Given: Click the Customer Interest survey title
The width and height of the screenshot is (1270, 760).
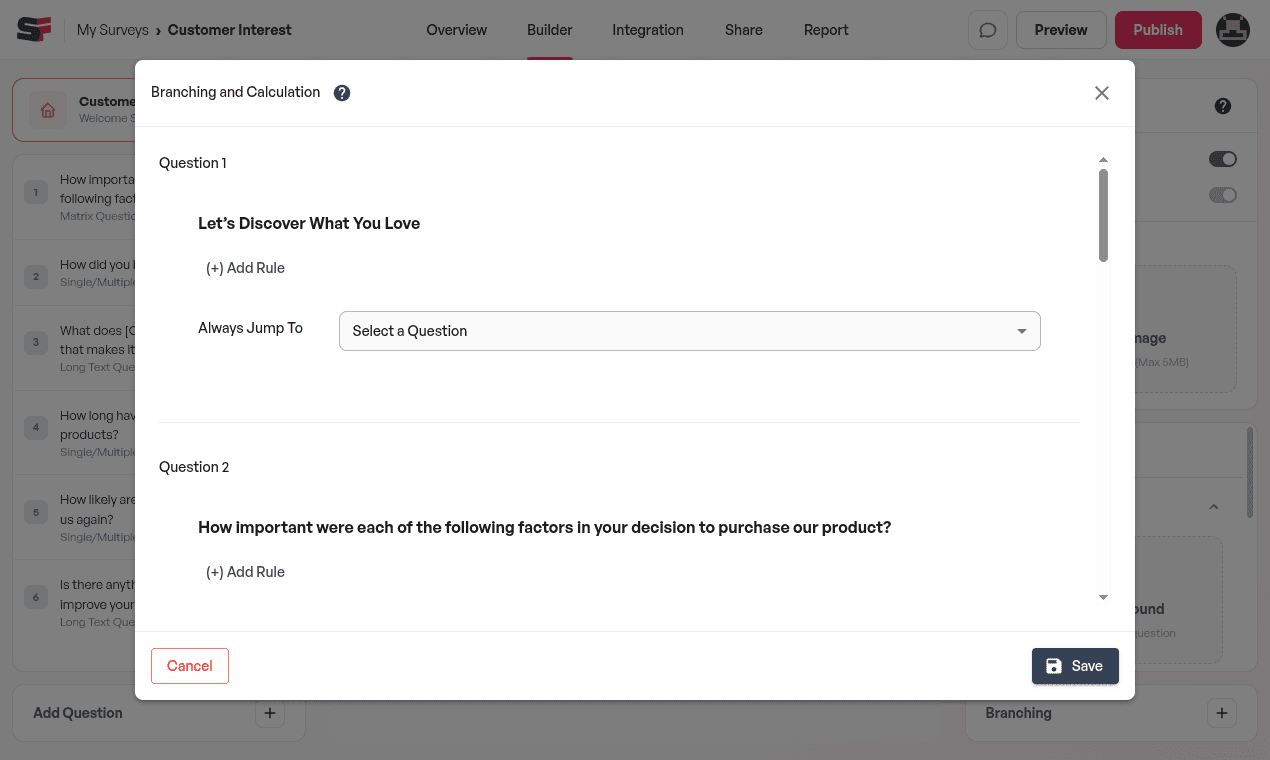Looking at the screenshot, I should (x=230, y=30).
